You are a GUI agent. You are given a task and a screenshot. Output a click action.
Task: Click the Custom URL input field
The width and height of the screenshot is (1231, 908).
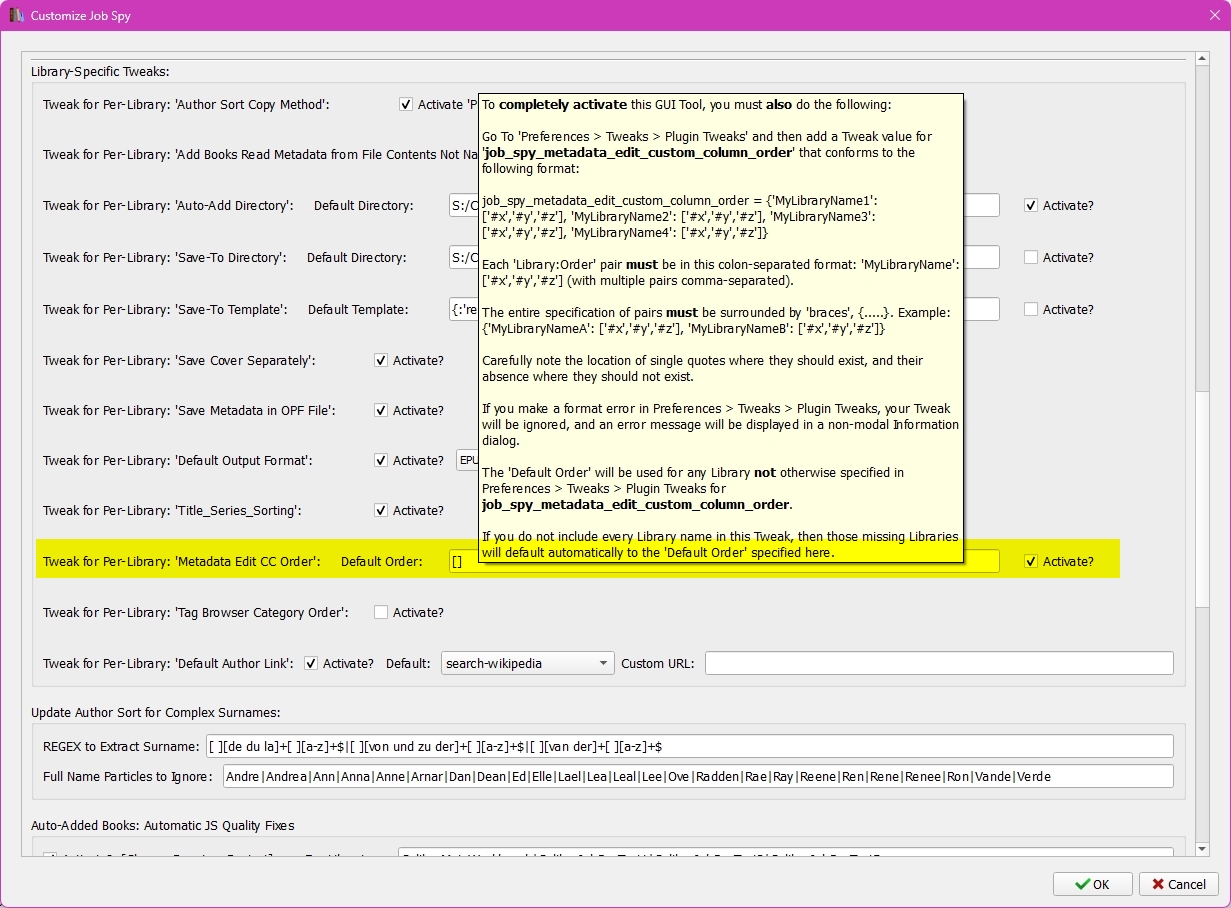tap(939, 663)
